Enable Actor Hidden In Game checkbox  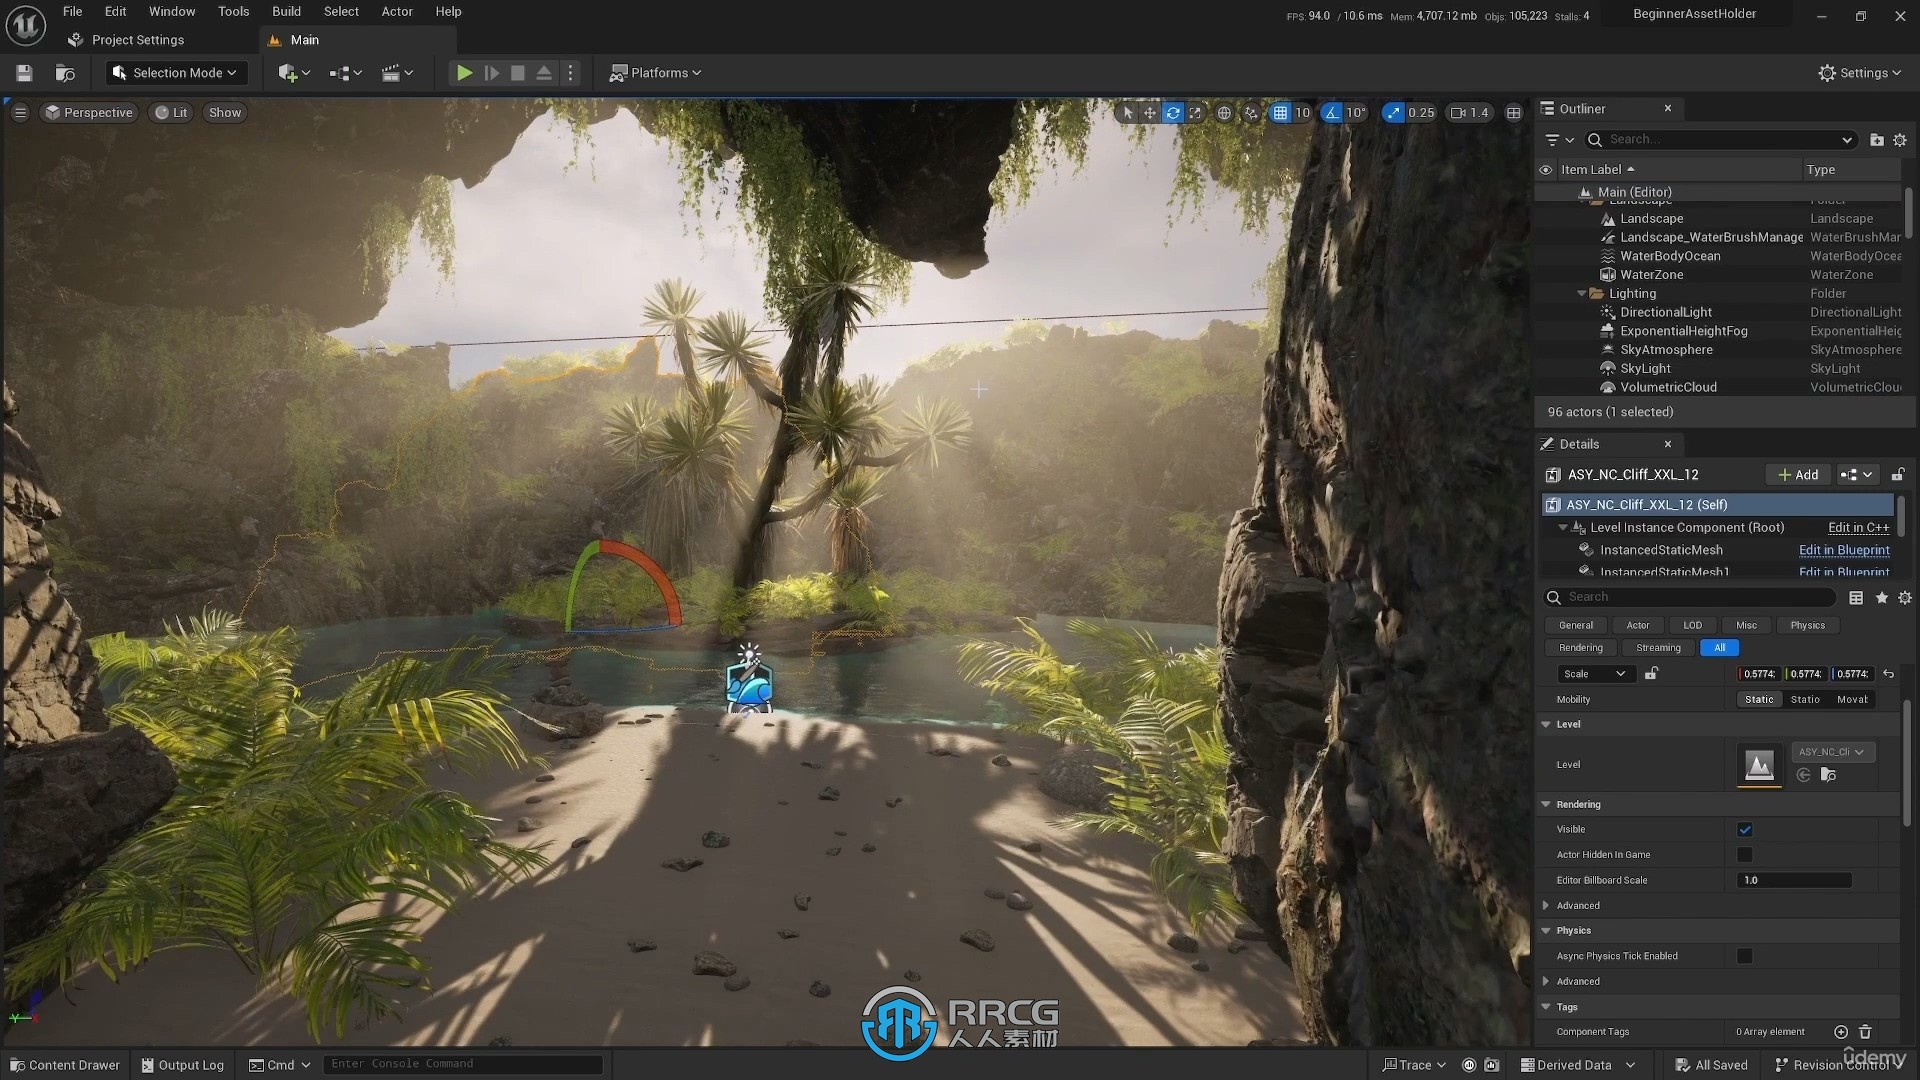pos(1745,855)
